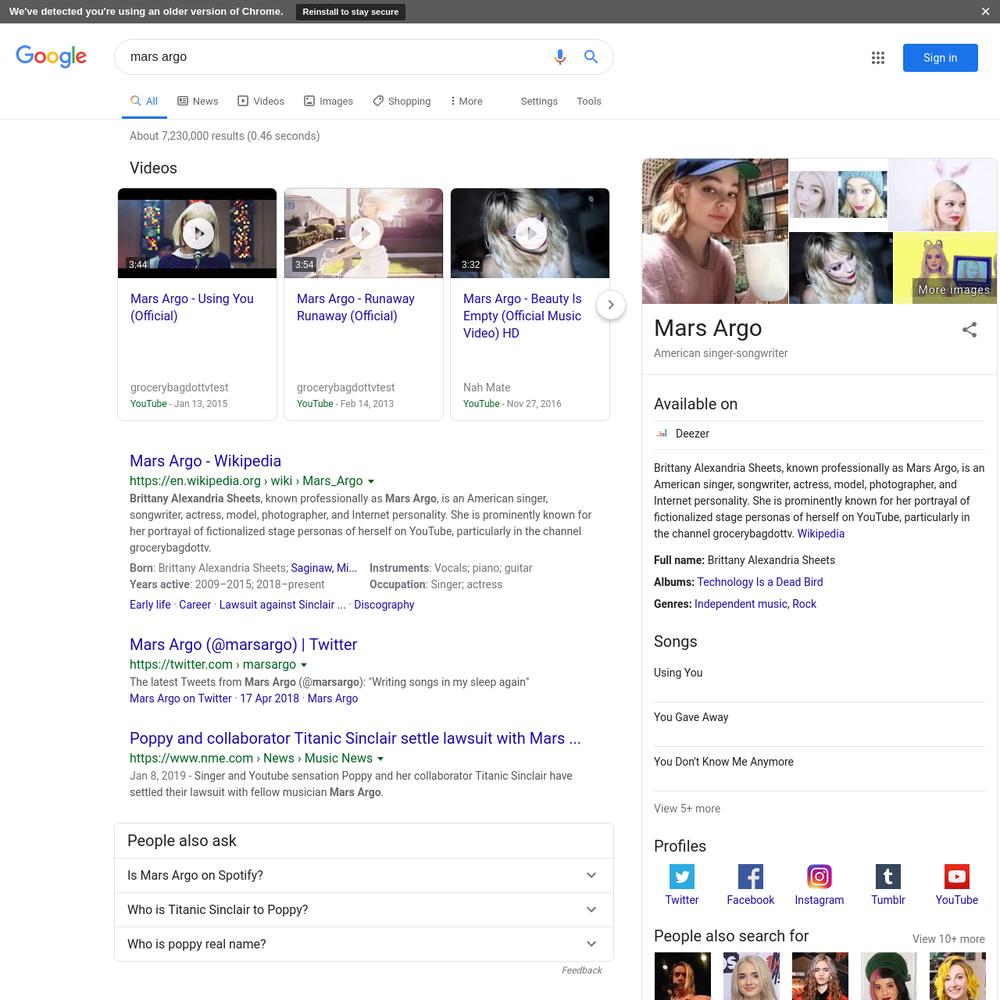Open the 'Early life' sitelink
This screenshot has height=1000, width=1000.
tap(150, 605)
